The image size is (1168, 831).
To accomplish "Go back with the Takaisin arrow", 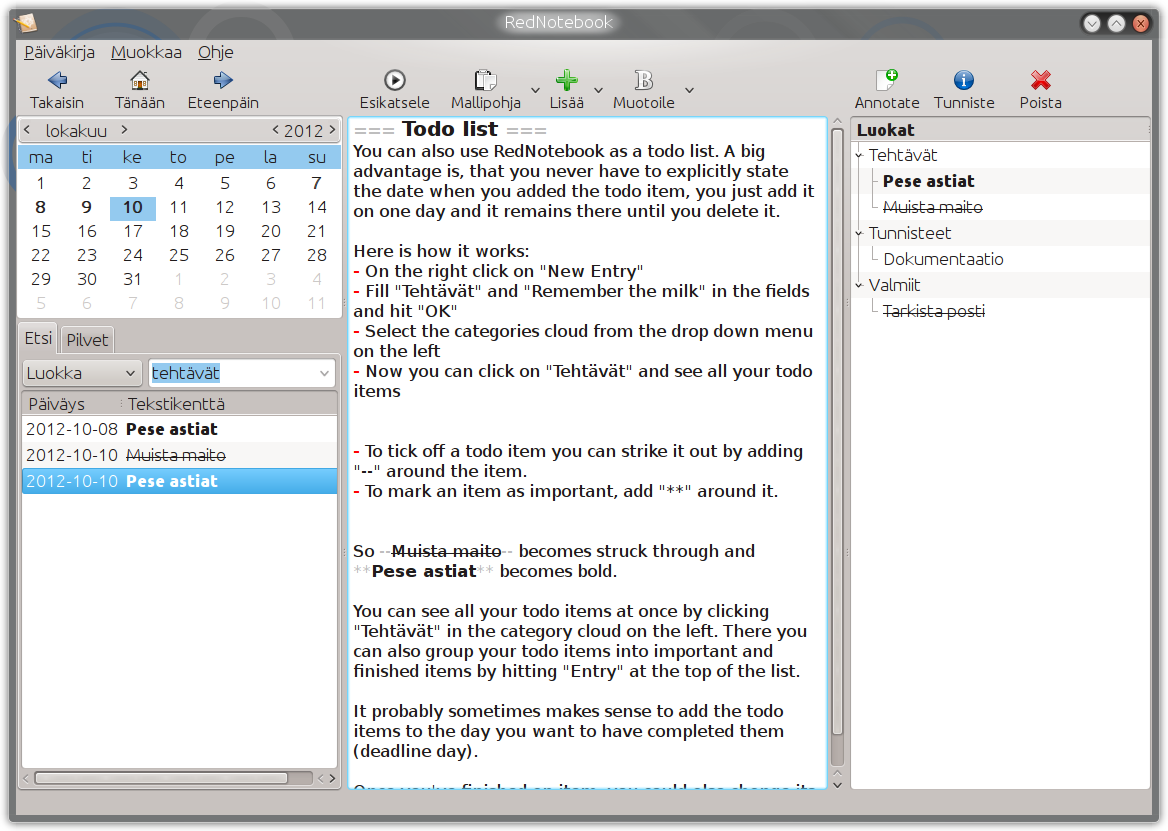I will 57,80.
